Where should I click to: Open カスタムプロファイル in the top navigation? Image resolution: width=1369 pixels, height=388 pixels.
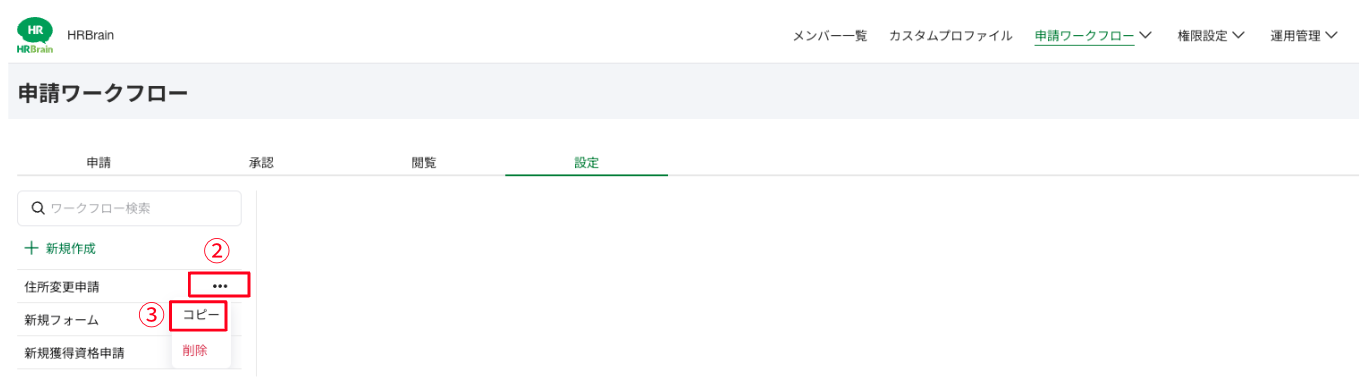tap(951, 36)
